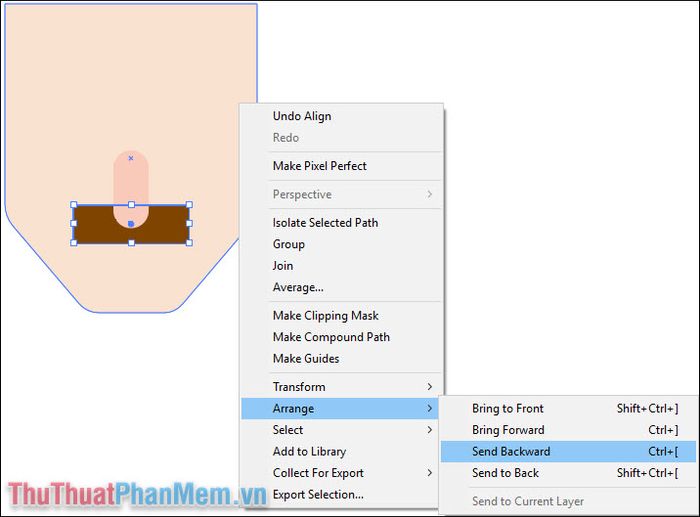Expand the Arrange submenu arrow
This screenshot has width=700, height=517.
pos(429,409)
